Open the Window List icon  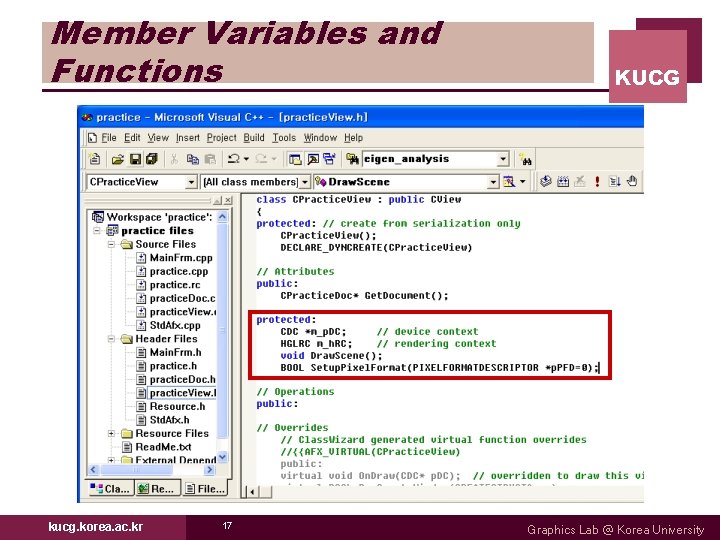pos(329,159)
